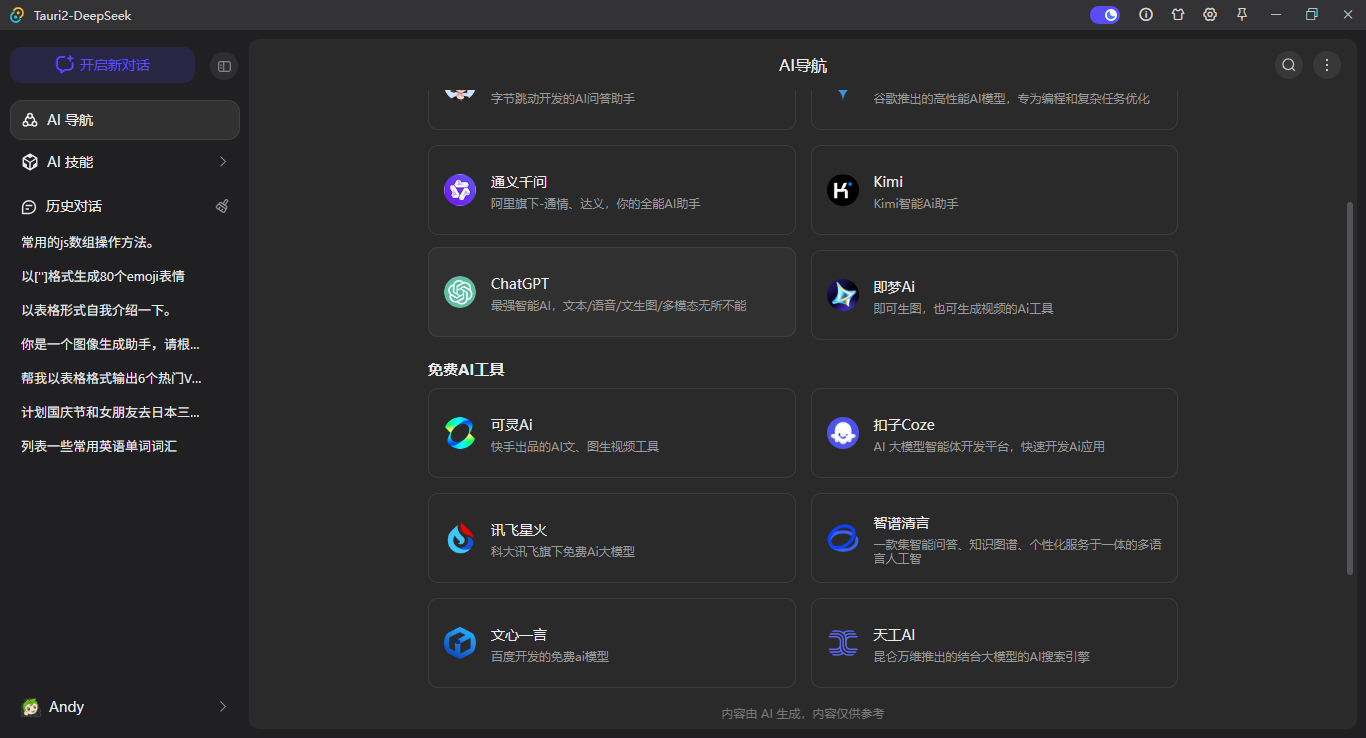The image size is (1366, 738).
Task: Click the Andy user avatar
Action: click(x=31, y=707)
